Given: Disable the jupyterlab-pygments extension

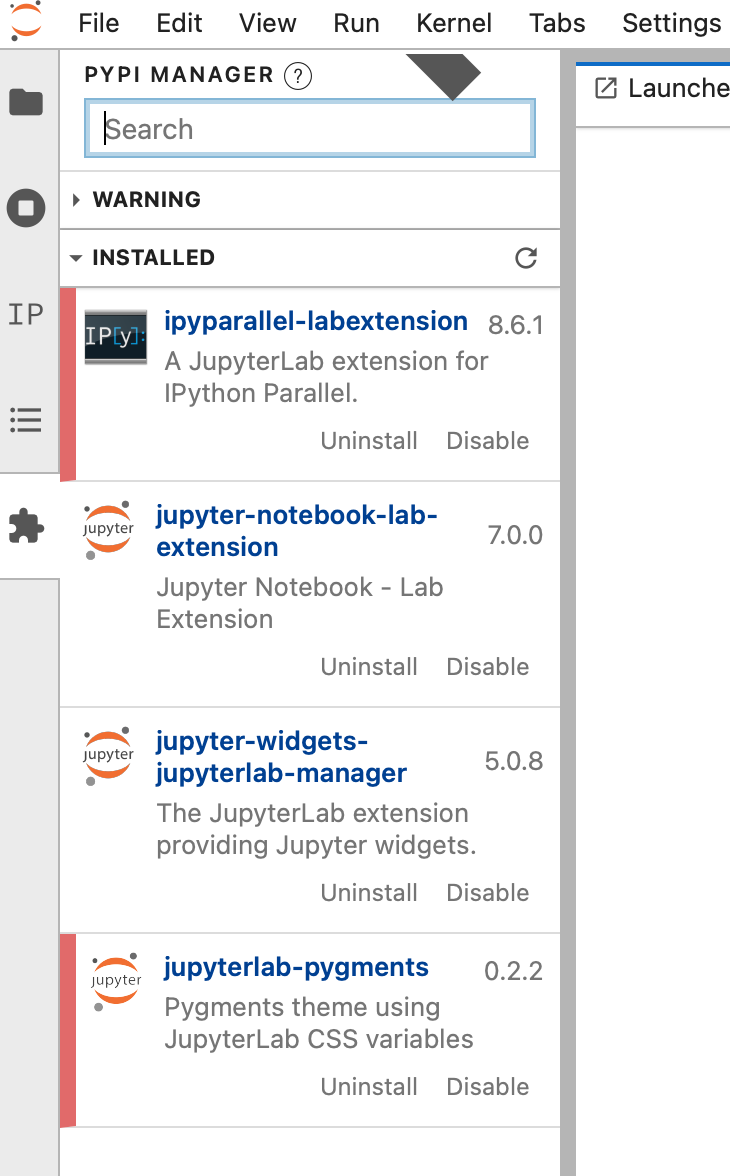Looking at the screenshot, I should pyautogui.click(x=487, y=1086).
